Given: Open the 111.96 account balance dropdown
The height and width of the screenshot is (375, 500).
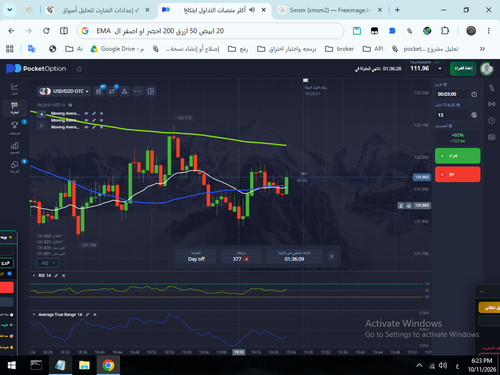Looking at the screenshot, I should point(426,68).
